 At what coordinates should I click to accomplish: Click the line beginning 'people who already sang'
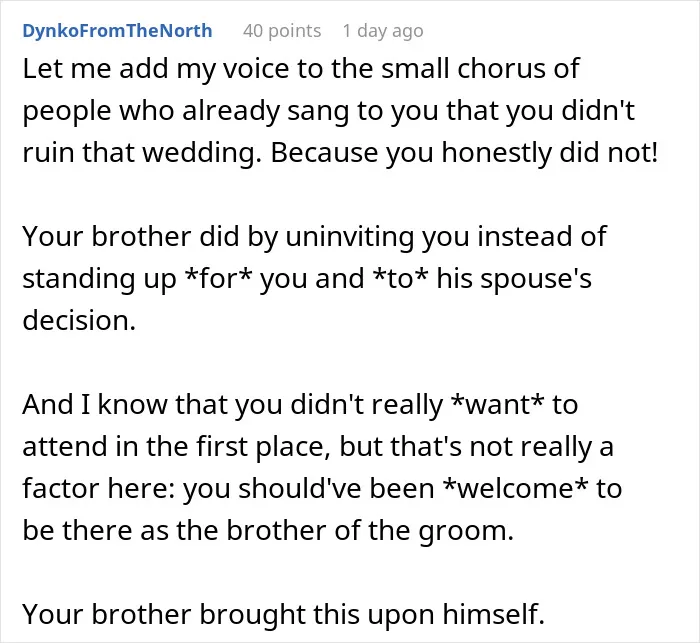click(329, 111)
